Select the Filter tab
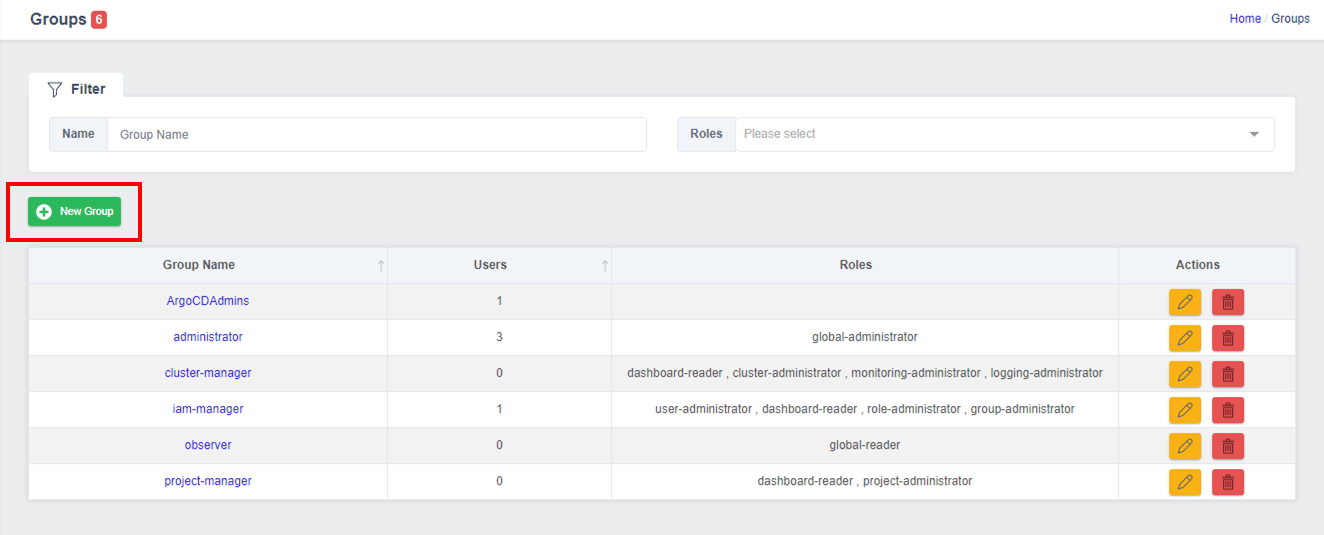The image size is (1324, 535). pos(76,89)
